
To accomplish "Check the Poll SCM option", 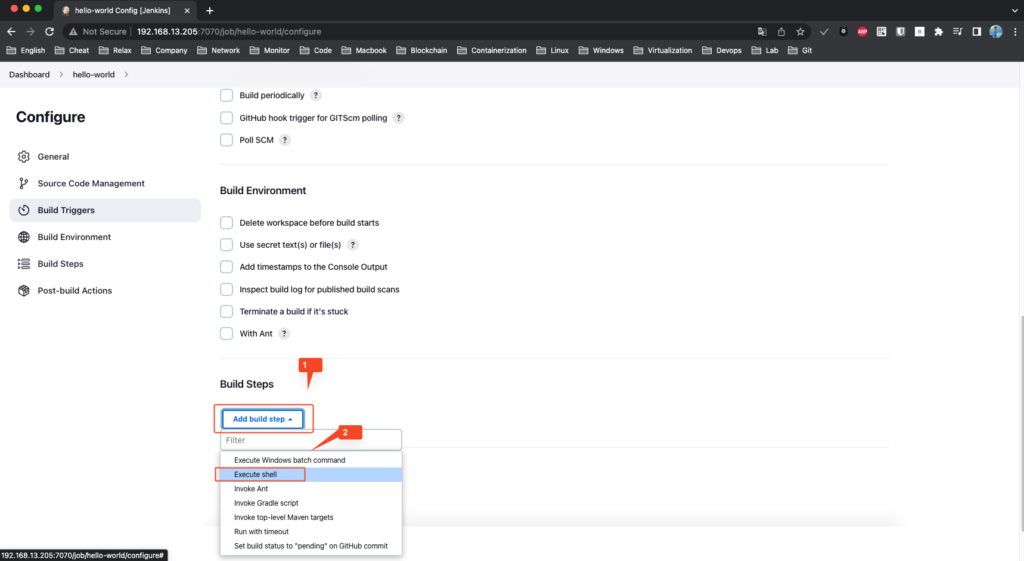I will click(x=227, y=140).
